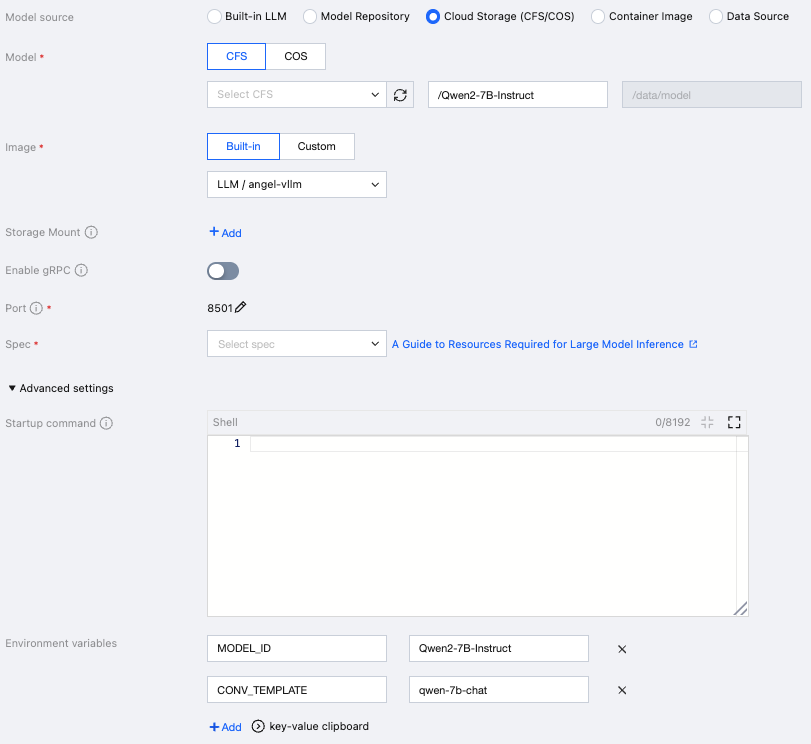
Task: Choose Cloud Storage (CFS/COS) radio button
Action: click(x=433, y=17)
